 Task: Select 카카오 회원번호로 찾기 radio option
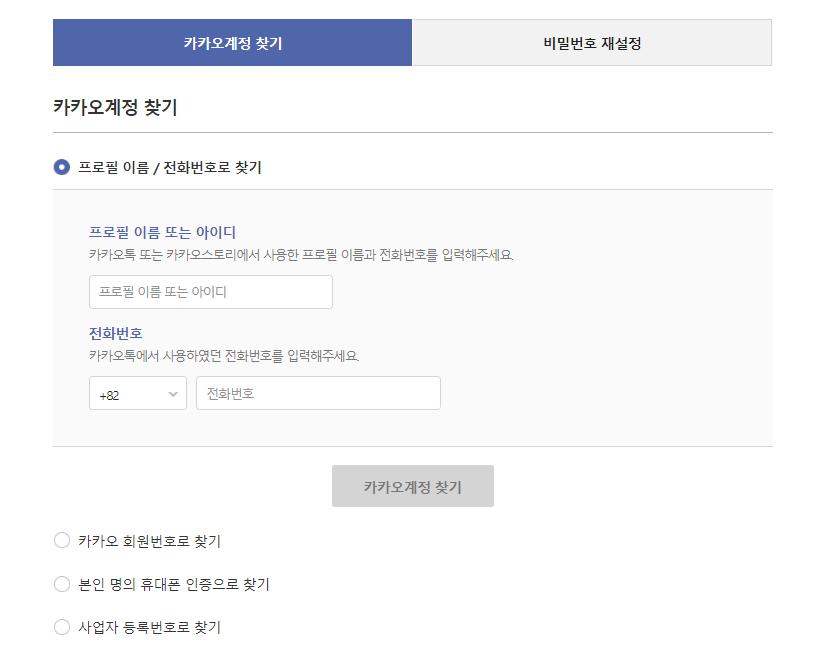[62, 541]
